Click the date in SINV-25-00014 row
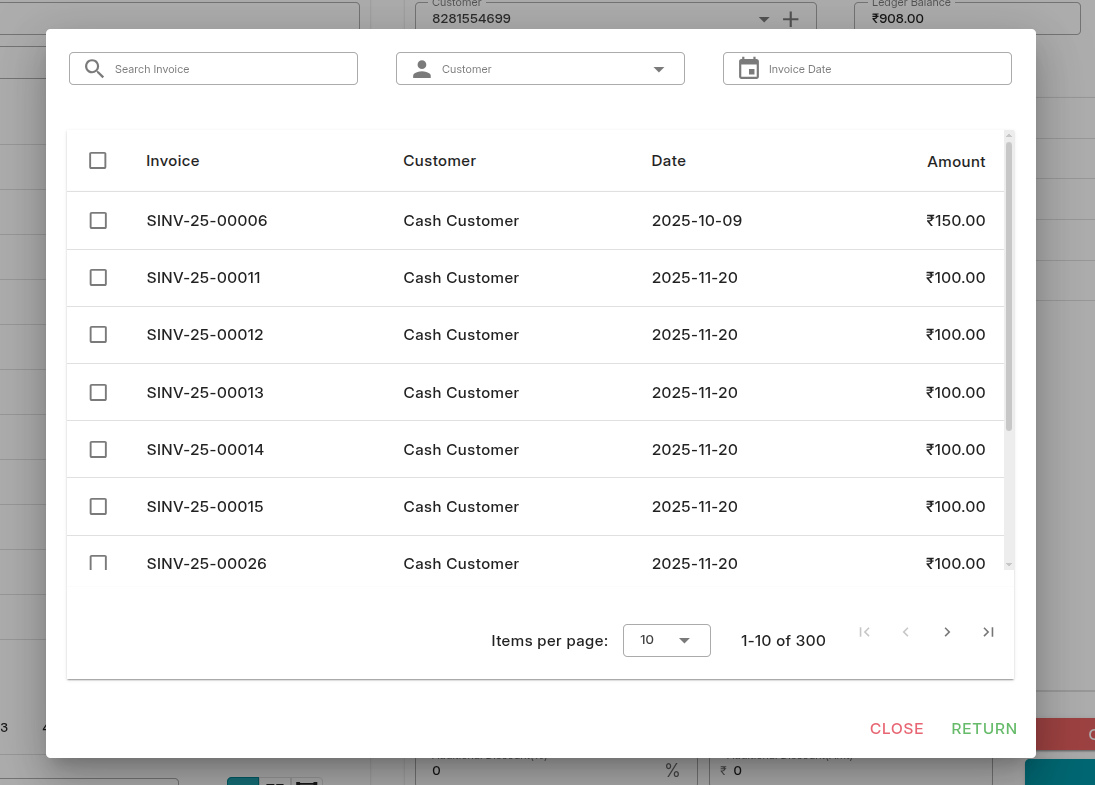1095x785 pixels. pos(695,450)
